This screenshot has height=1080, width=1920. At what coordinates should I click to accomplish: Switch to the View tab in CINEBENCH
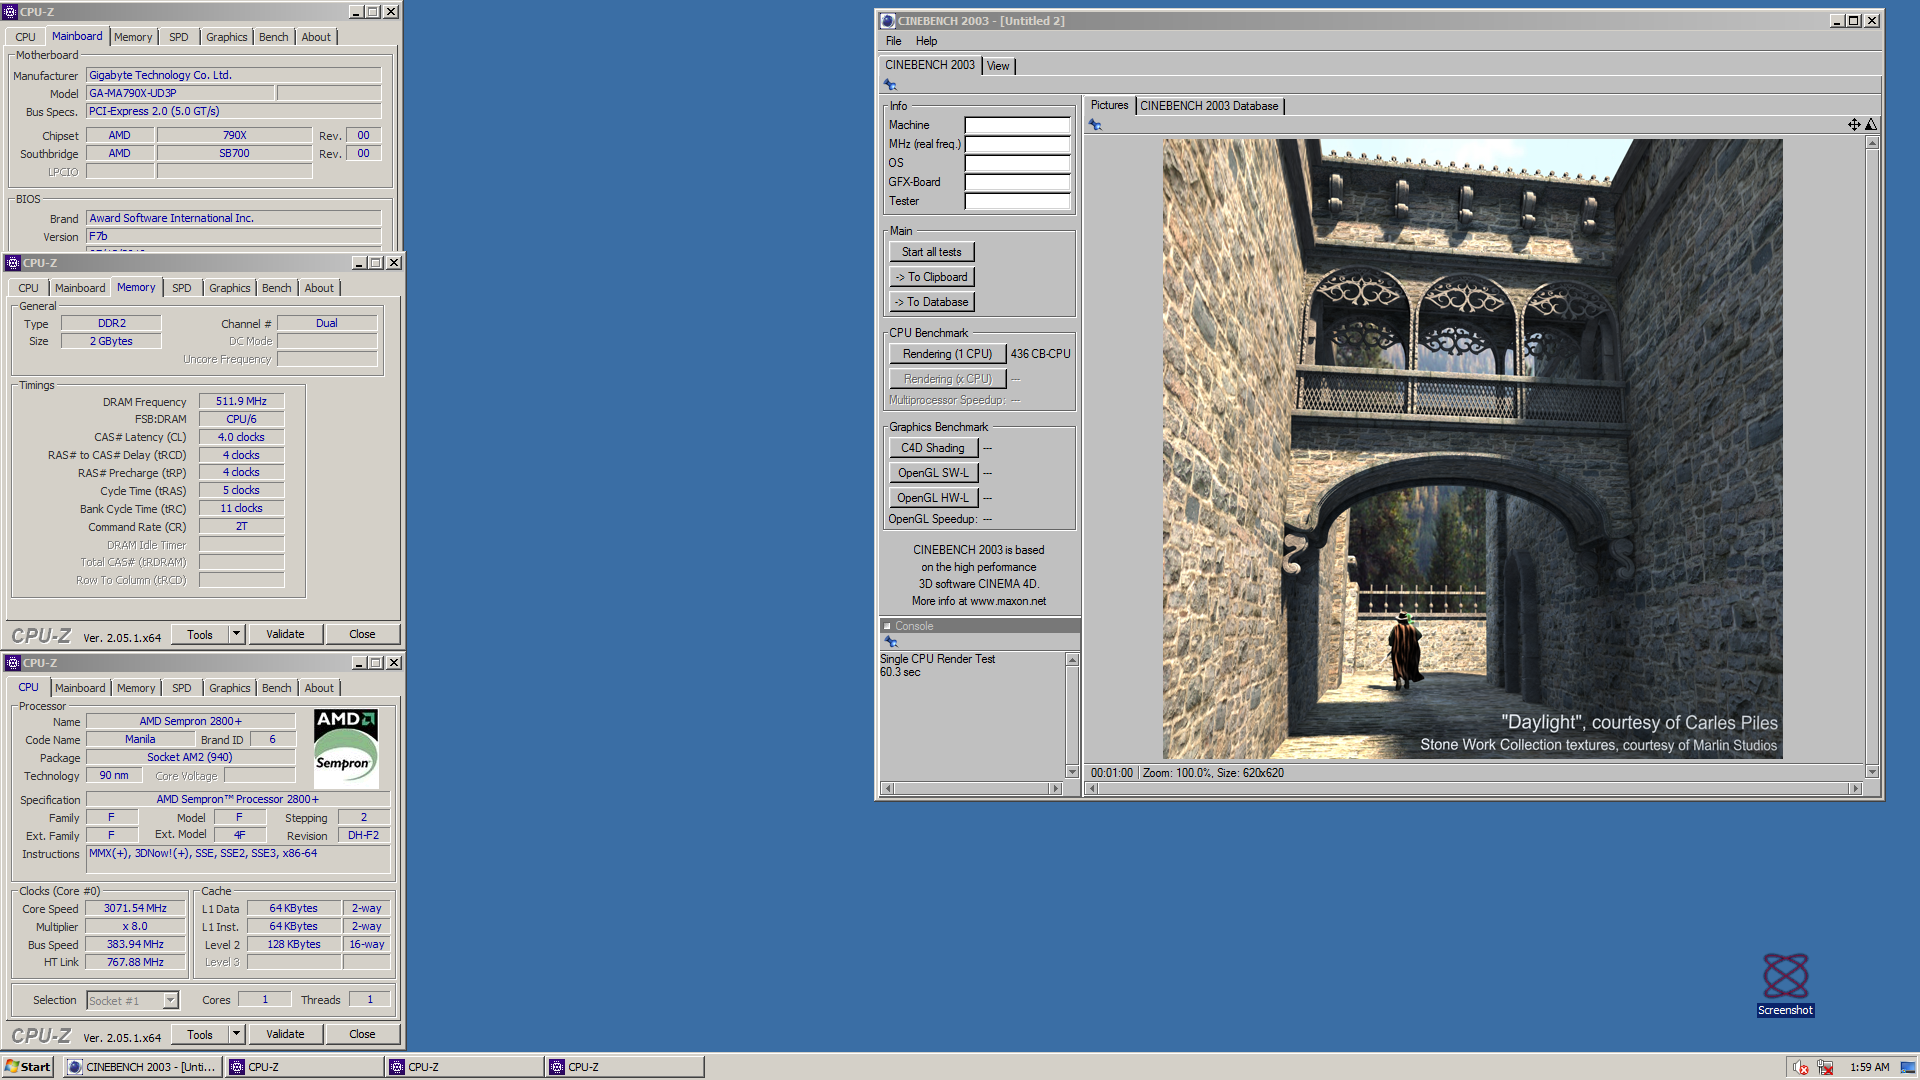(x=998, y=66)
